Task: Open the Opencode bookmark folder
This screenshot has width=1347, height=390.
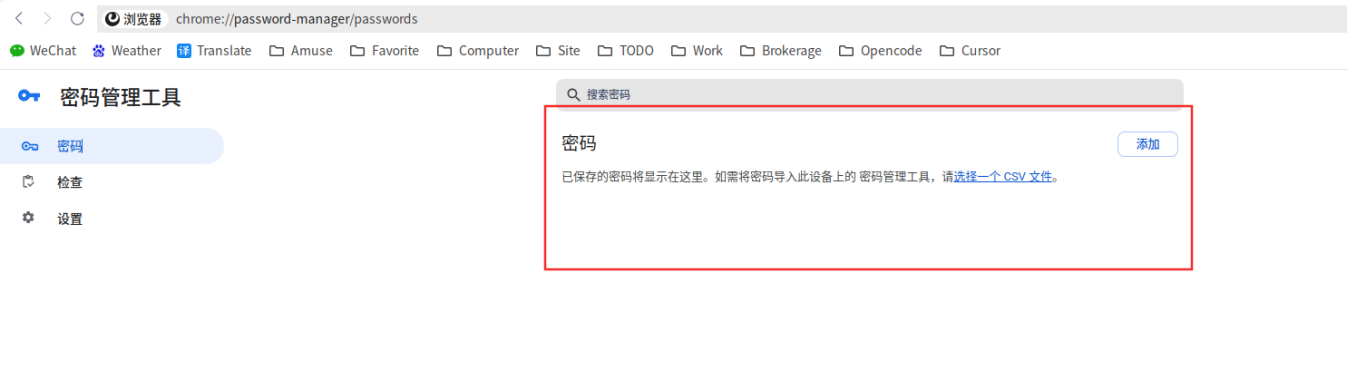Action: 881,50
